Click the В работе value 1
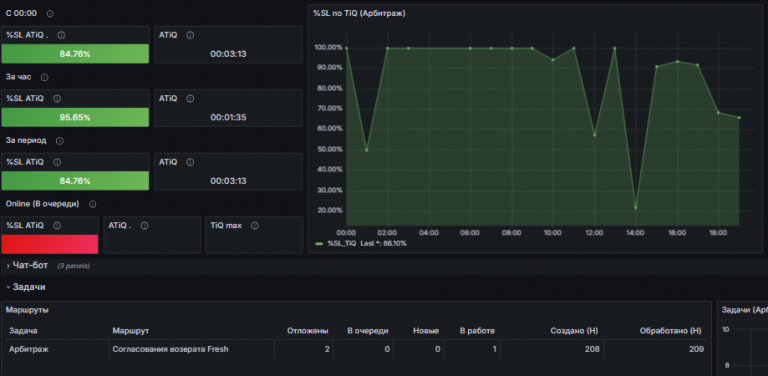This screenshot has height=376, width=768. [494, 349]
